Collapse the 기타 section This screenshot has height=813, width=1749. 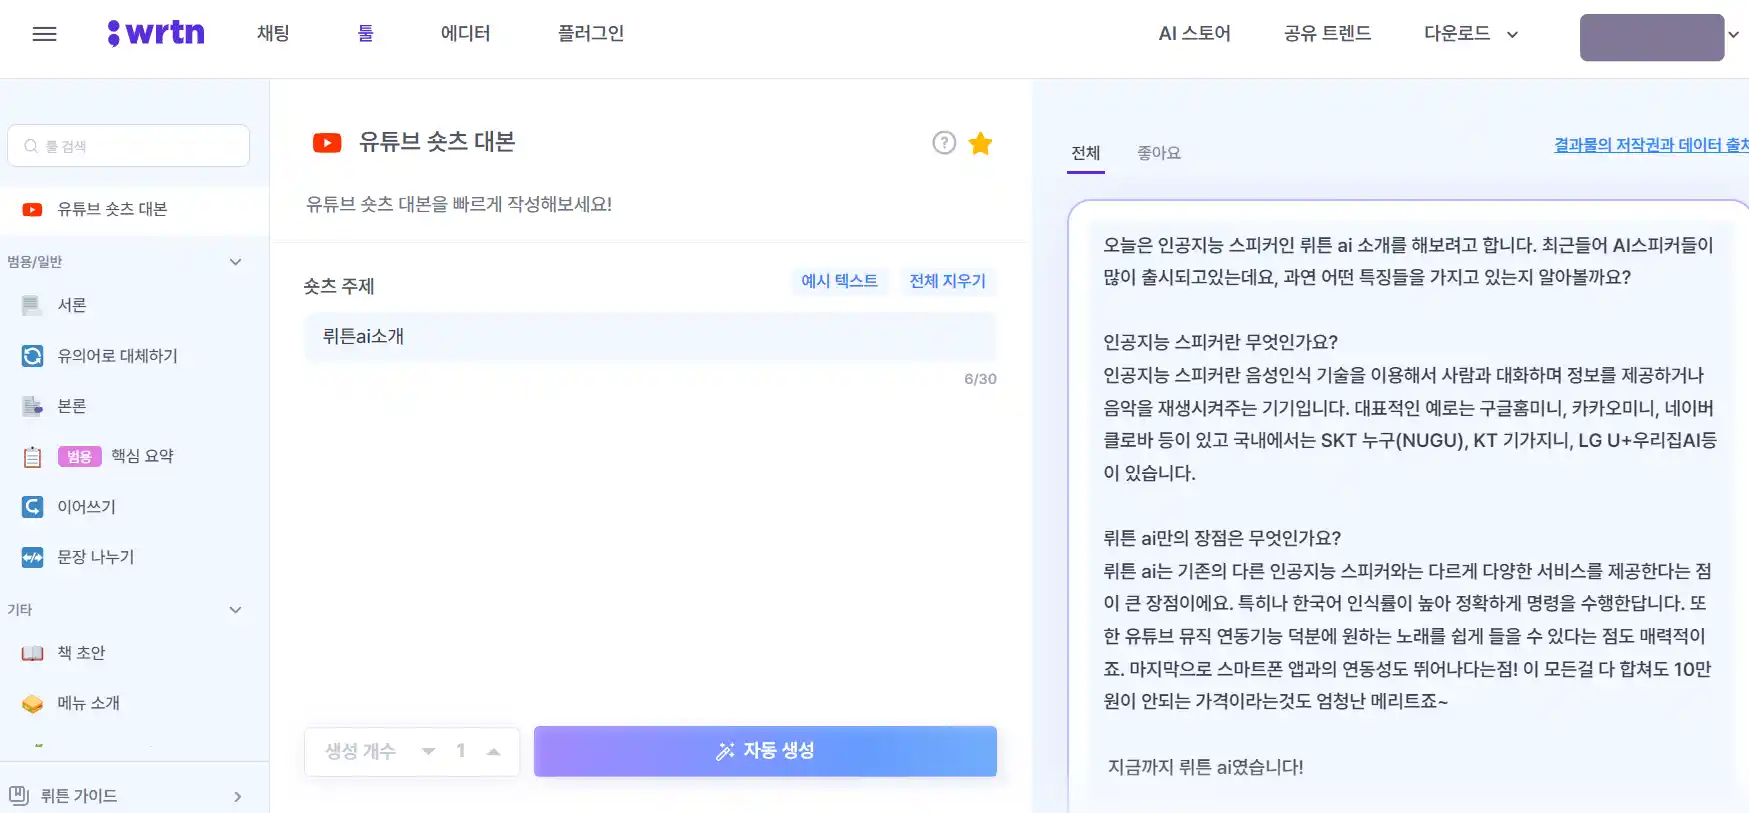point(236,610)
